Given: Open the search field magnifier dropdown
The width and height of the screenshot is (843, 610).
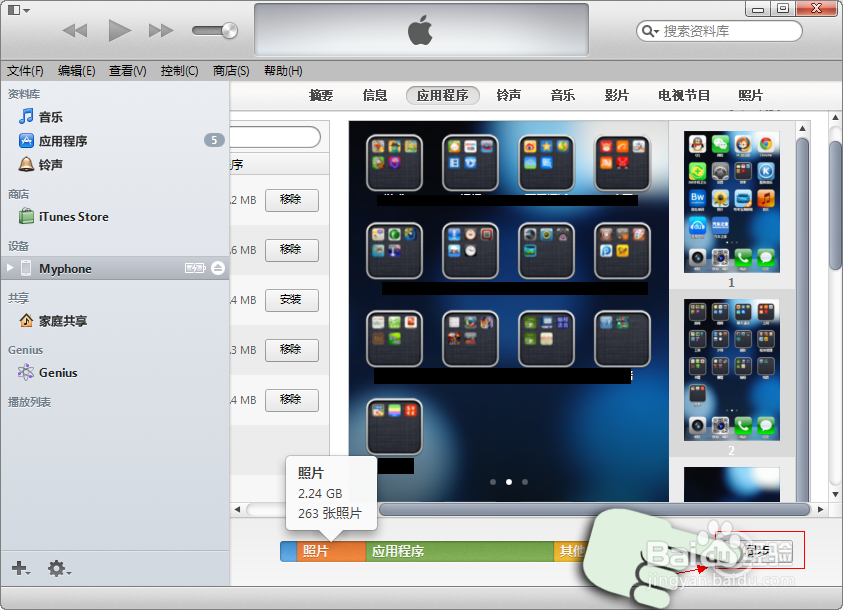Looking at the screenshot, I should pos(650,31).
